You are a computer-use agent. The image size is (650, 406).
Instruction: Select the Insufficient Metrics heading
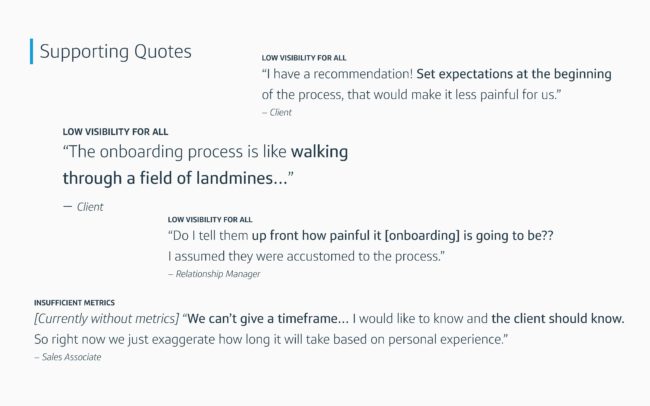[74, 303]
